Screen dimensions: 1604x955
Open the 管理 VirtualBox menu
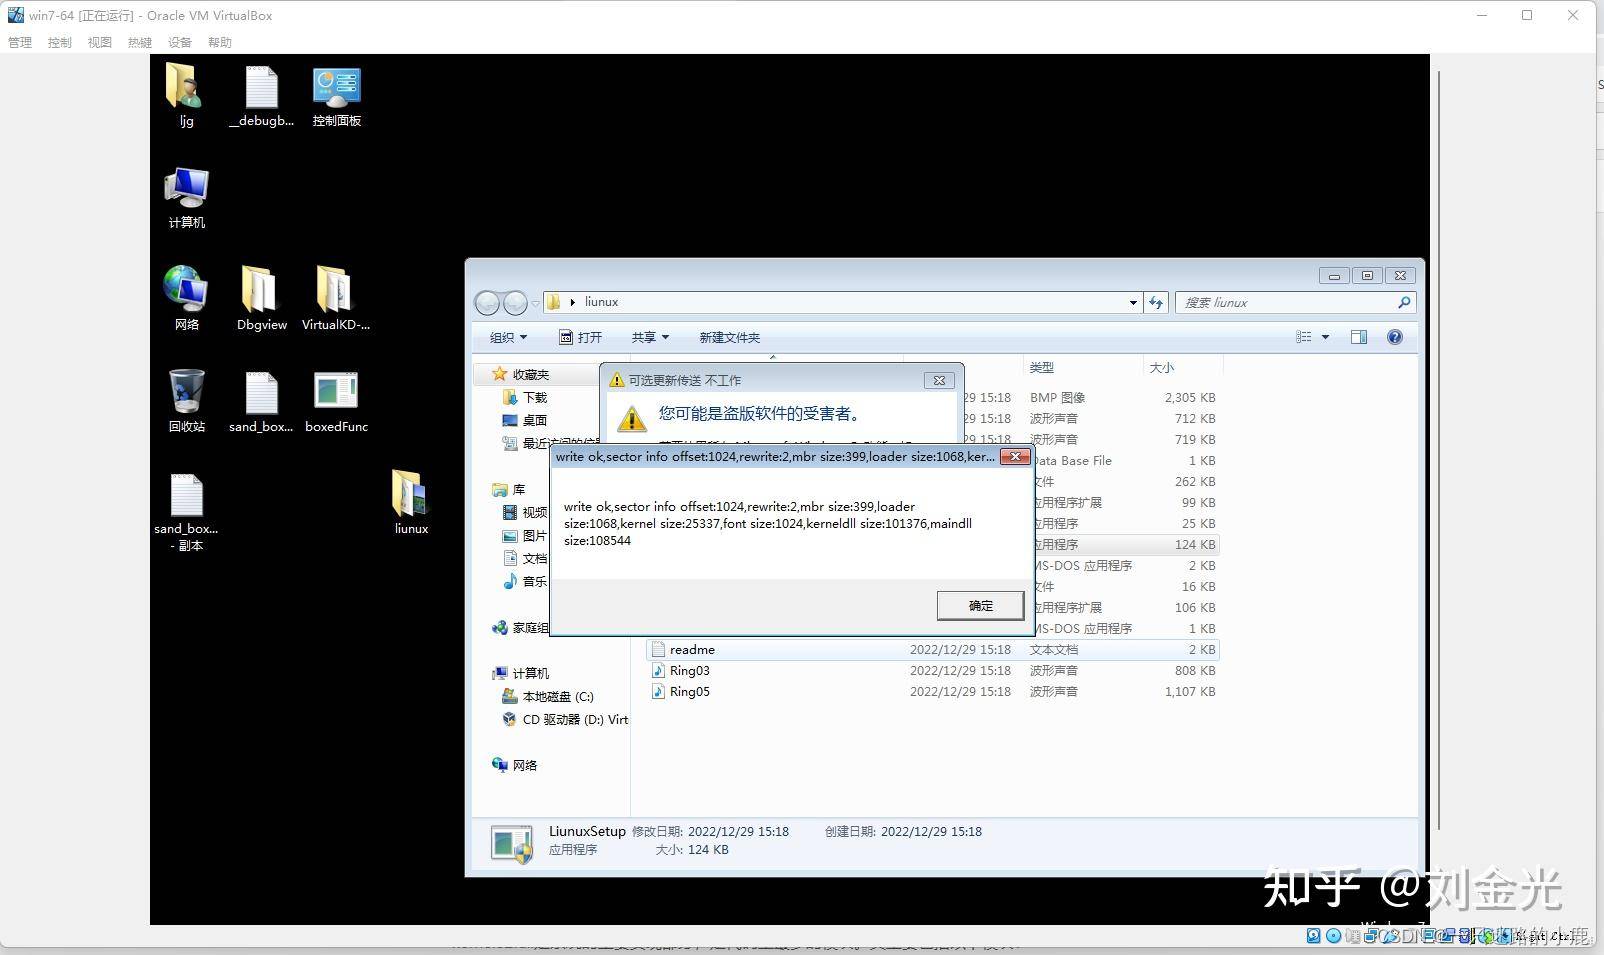click(x=20, y=42)
